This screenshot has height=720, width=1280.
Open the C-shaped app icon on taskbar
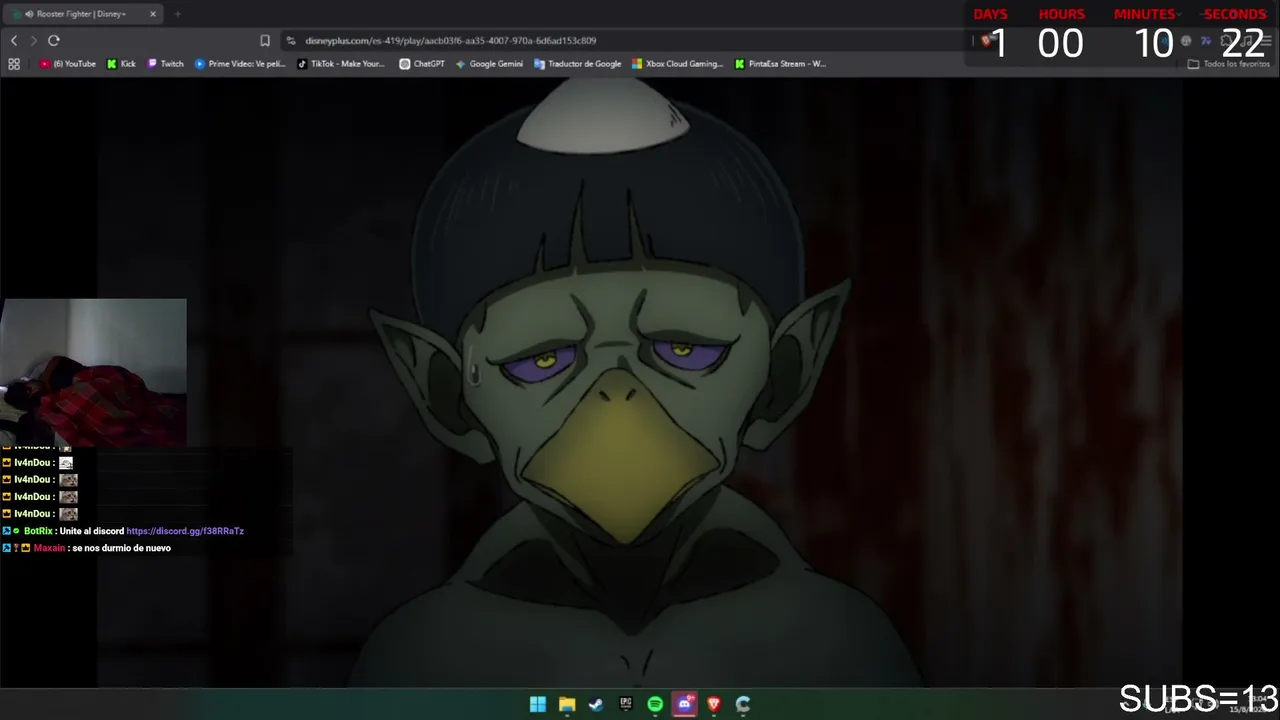pyautogui.click(x=743, y=704)
